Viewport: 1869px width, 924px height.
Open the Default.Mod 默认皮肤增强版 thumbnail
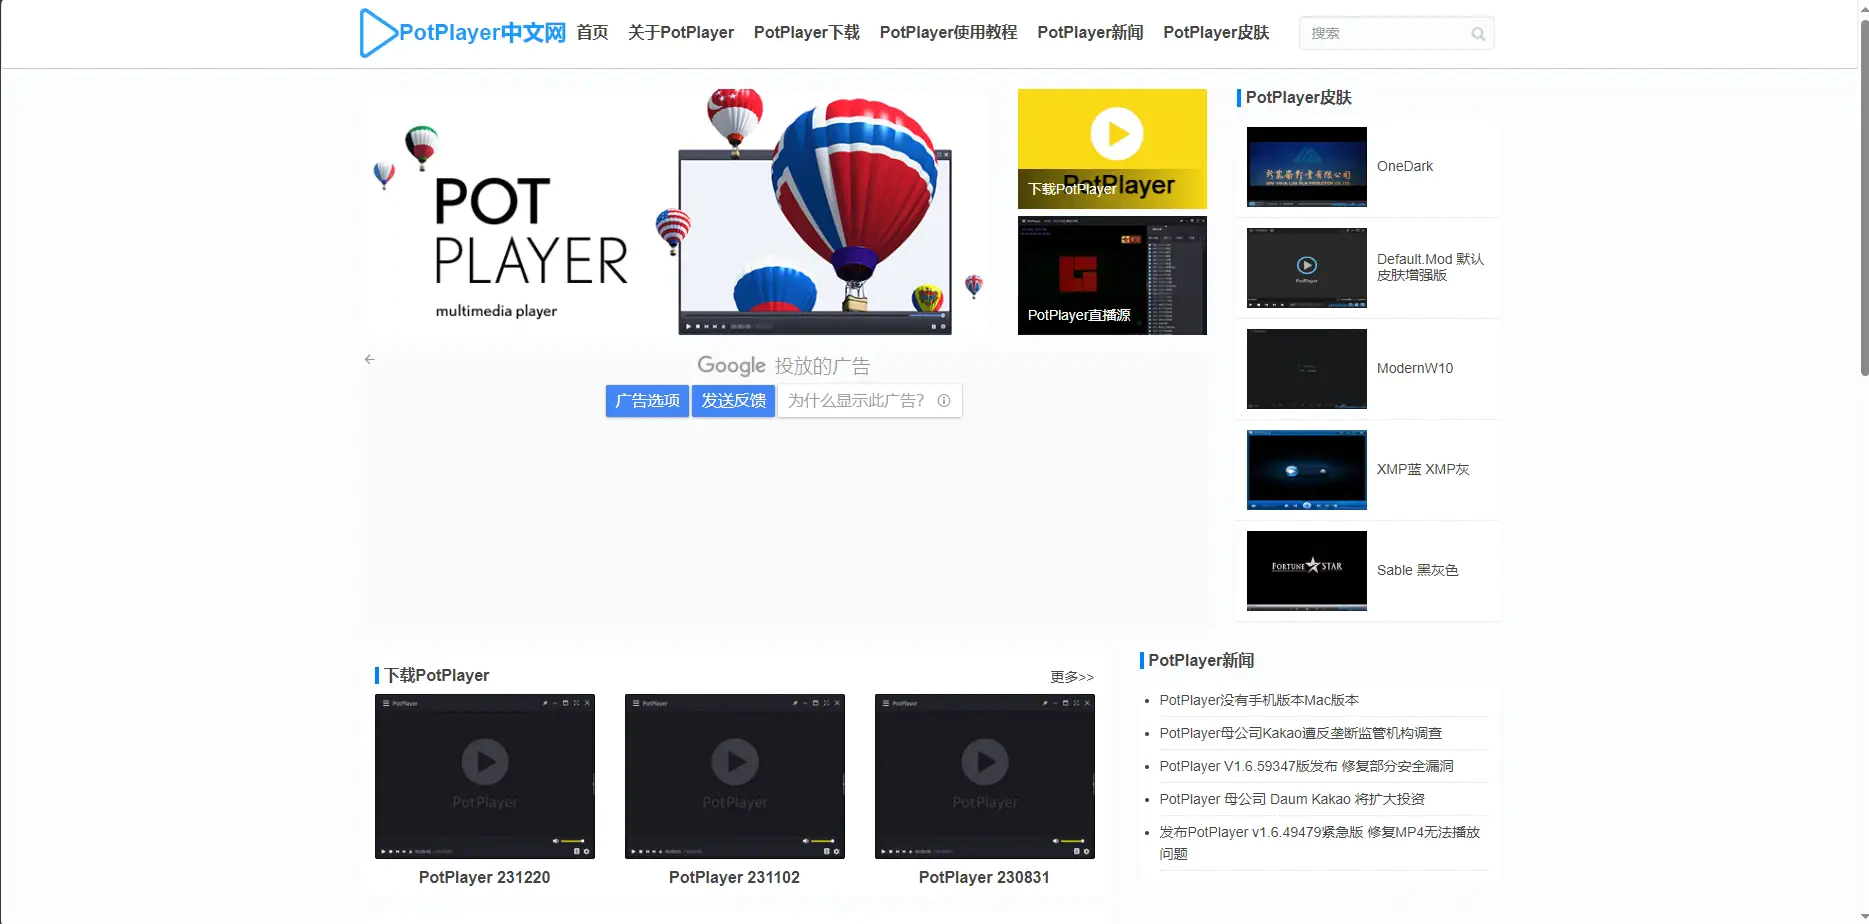click(x=1307, y=268)
